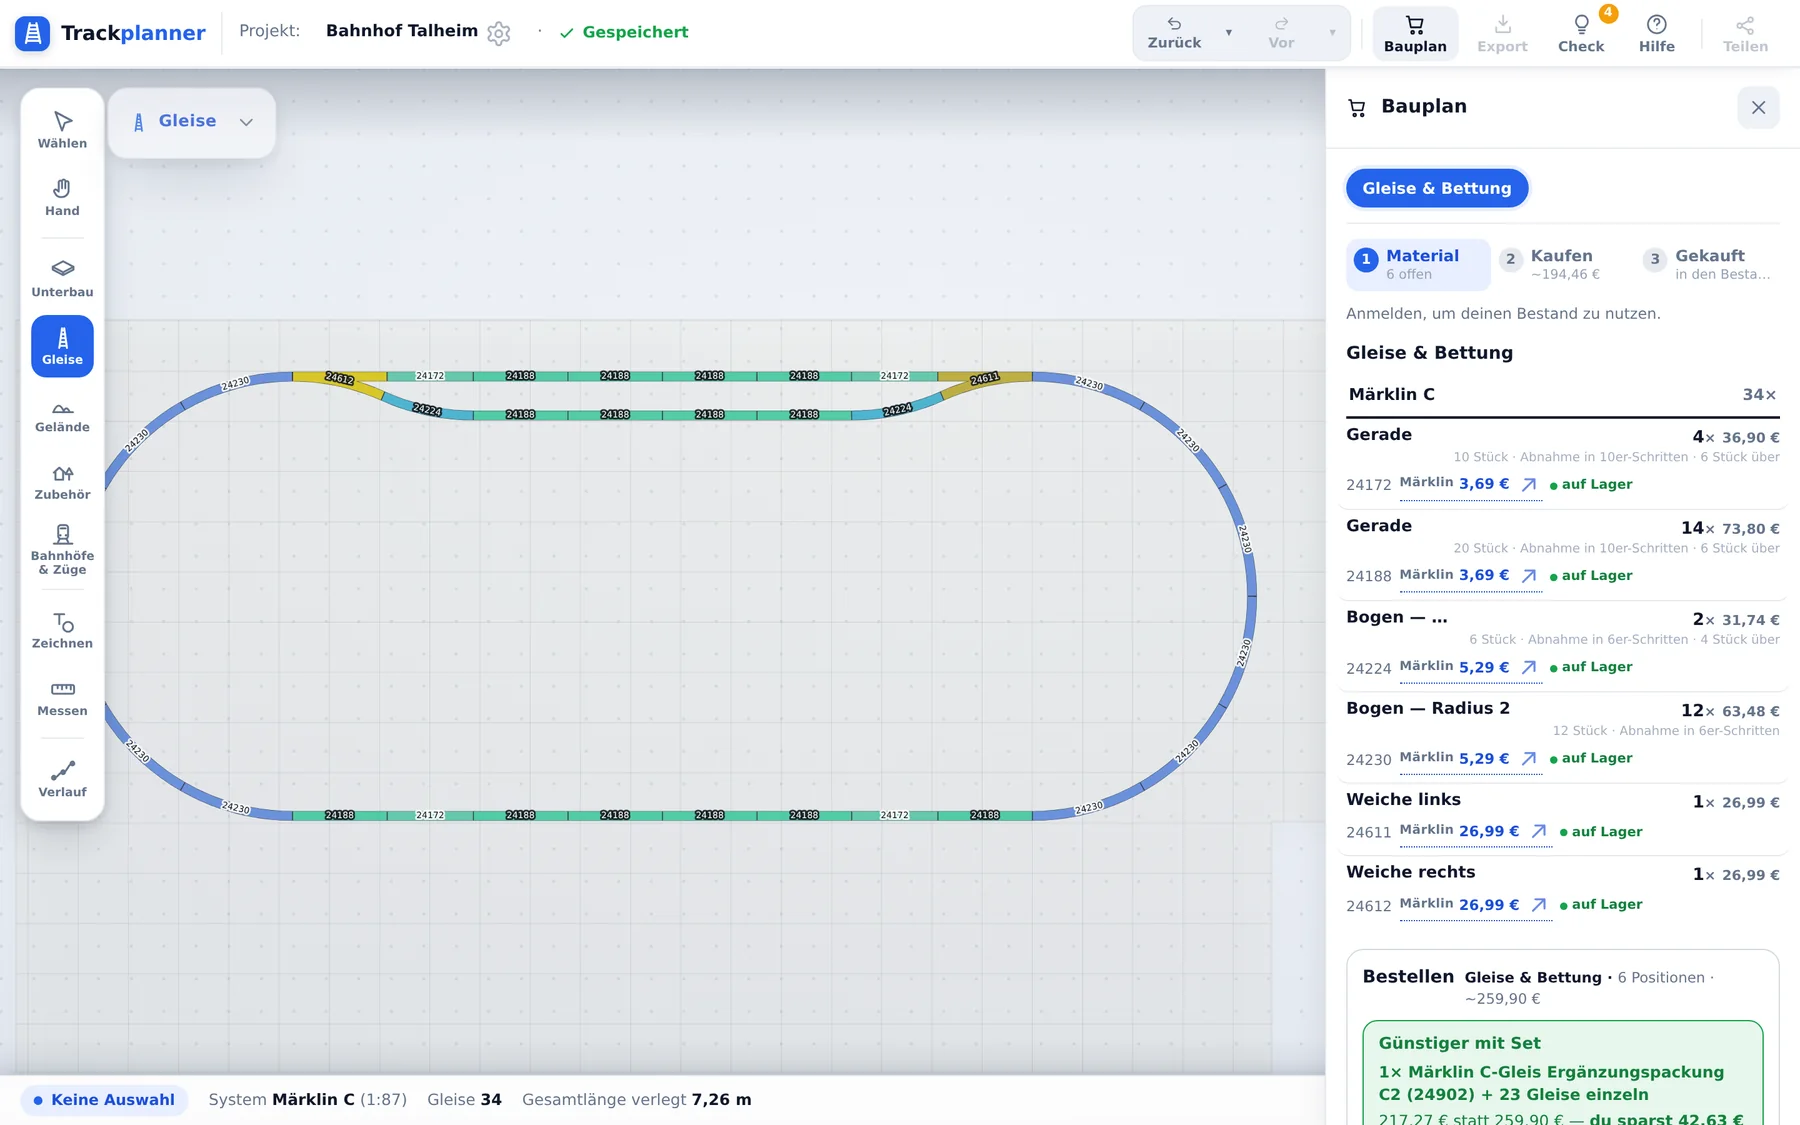The height and width of the screenshot is (1125, 1800).
Task: Open the Verlauf tool
Action: tap(62, 779)
